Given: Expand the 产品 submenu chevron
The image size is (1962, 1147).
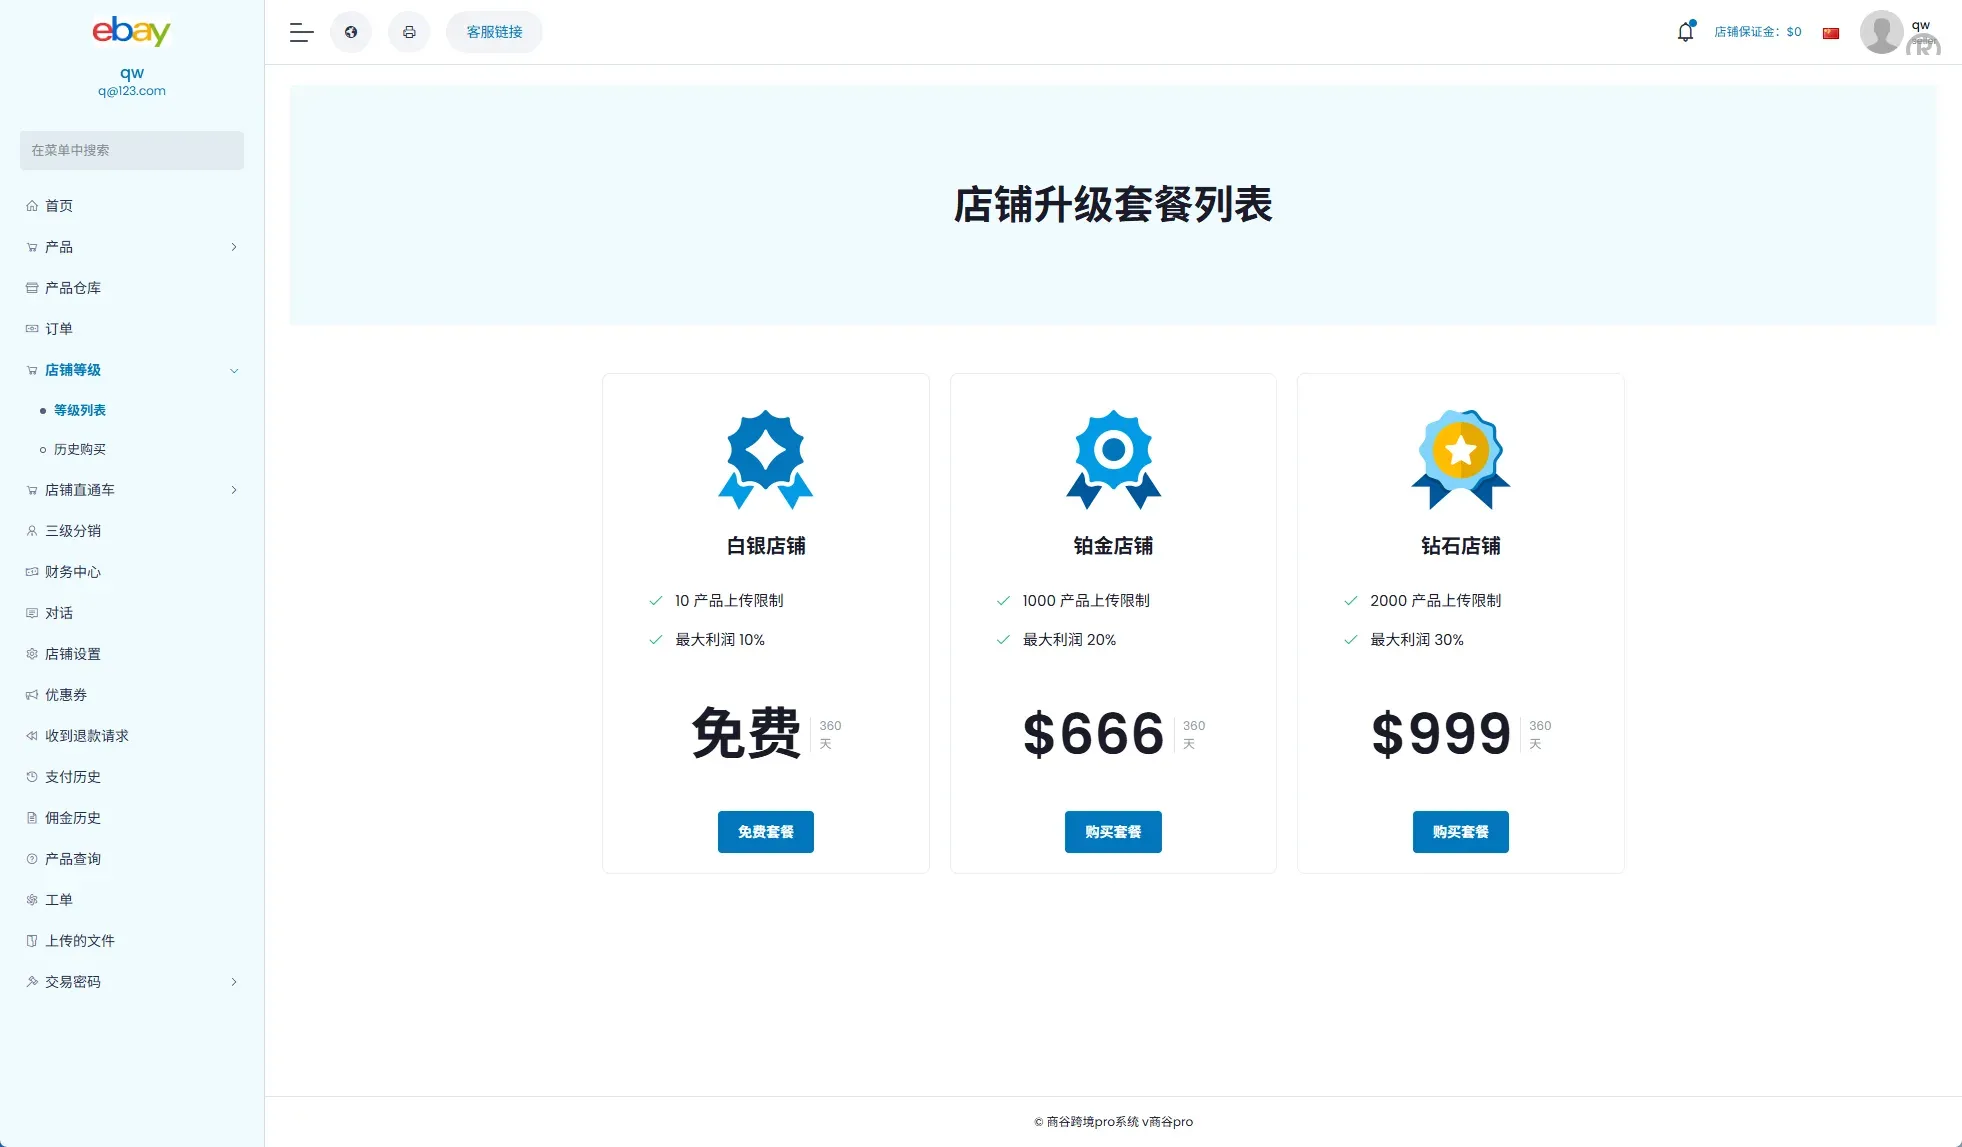Looking at the screenshot, I should point(234,247).
